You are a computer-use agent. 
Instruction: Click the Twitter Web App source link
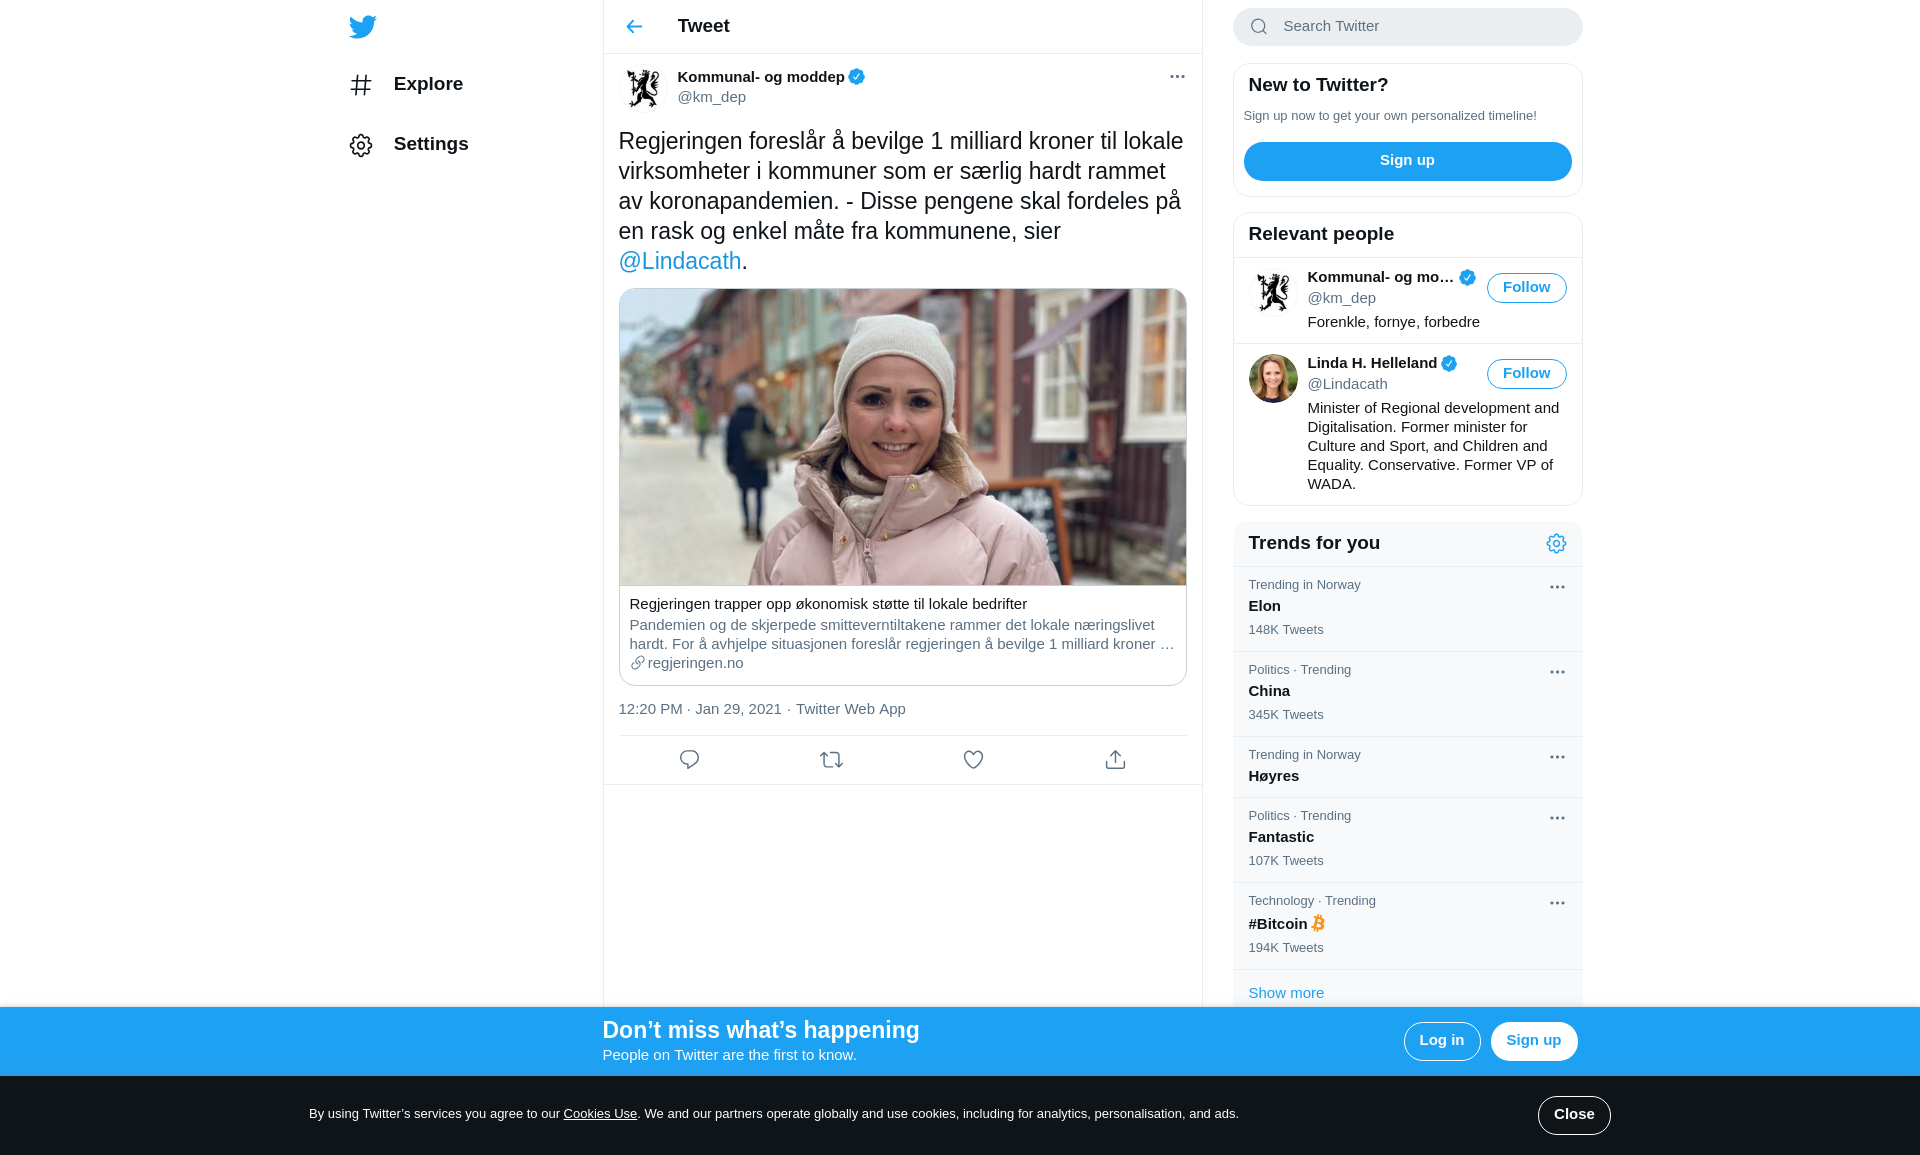[x=851, y=709]
